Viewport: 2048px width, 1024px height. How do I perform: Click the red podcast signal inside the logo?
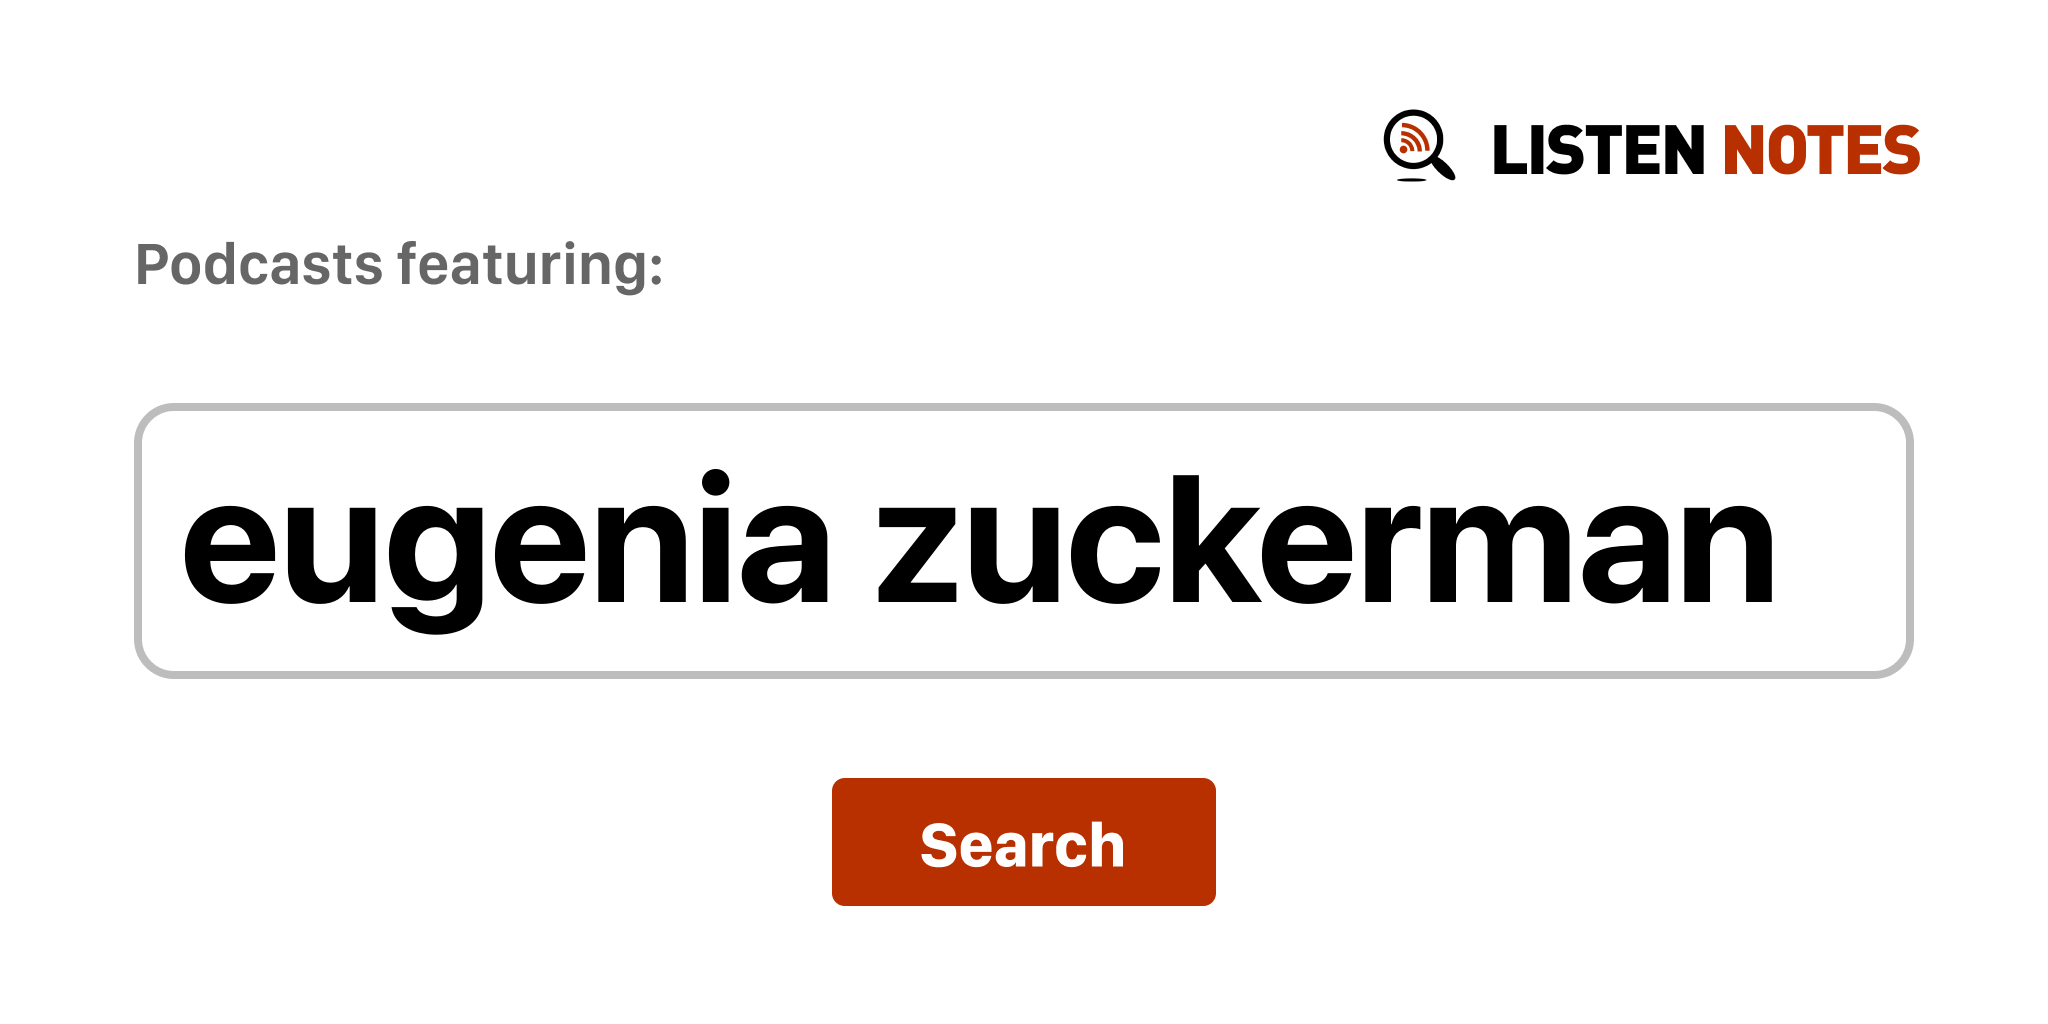[x=1412, y=139]
